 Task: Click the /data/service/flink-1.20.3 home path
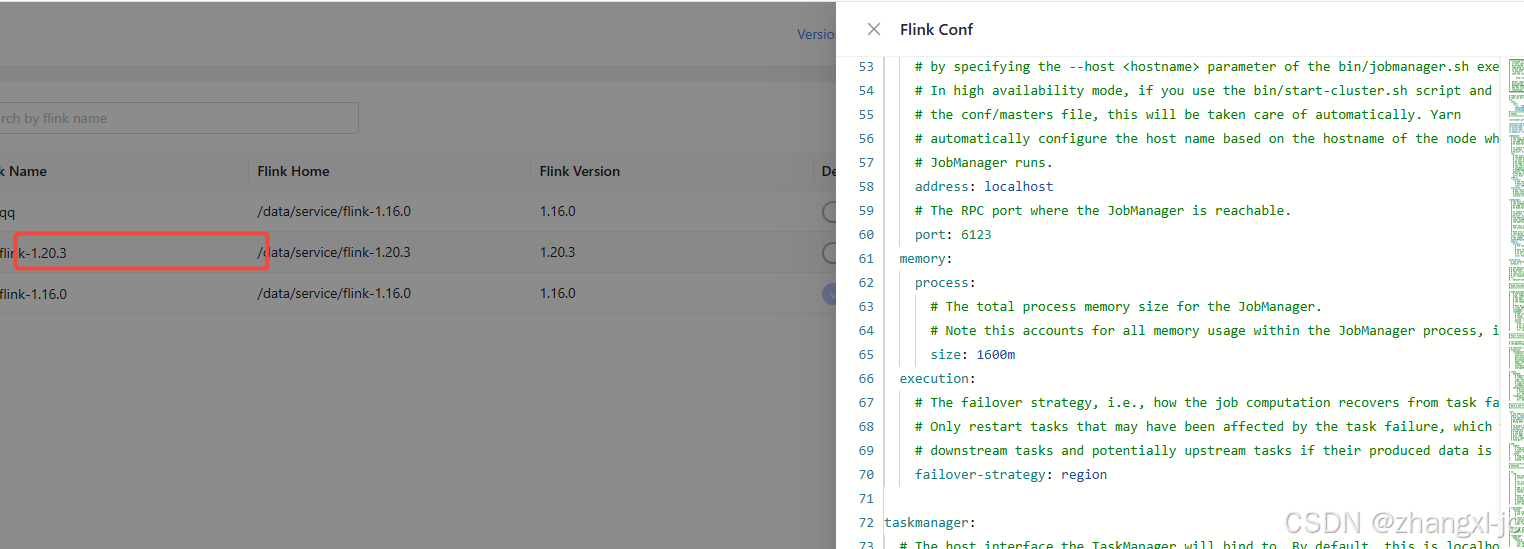click(334, 253)
